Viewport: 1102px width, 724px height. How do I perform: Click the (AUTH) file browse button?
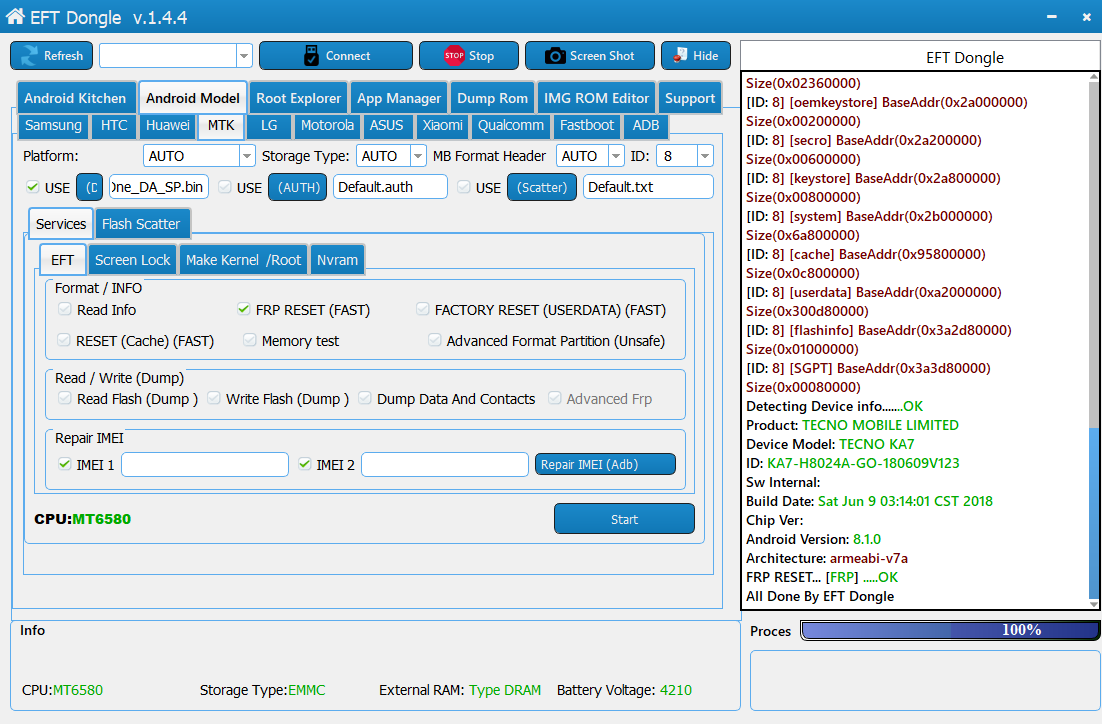tap(298, 187)
